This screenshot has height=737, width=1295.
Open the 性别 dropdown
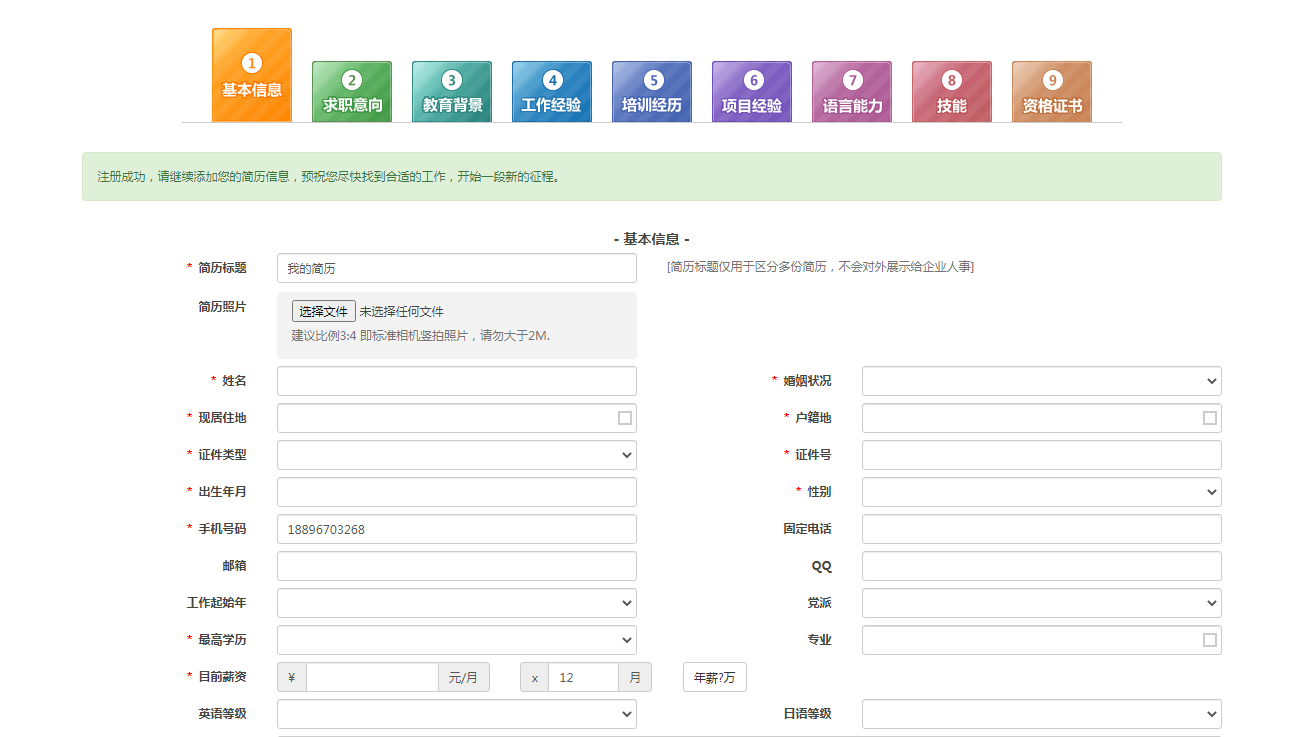click(x=1042, y=492)
